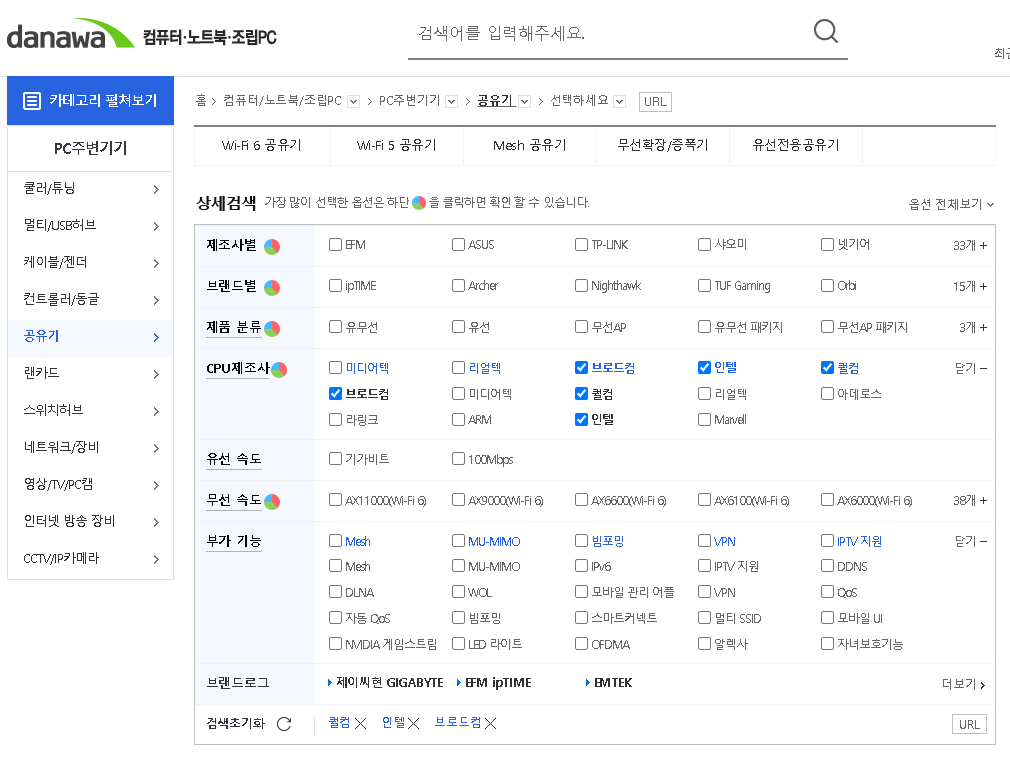Image resolution: width=1010 pixels, height=758 pixels.
Task: Open dropdown next to PC주변기기 breadcrumb
Action: (x=452, y=102)
